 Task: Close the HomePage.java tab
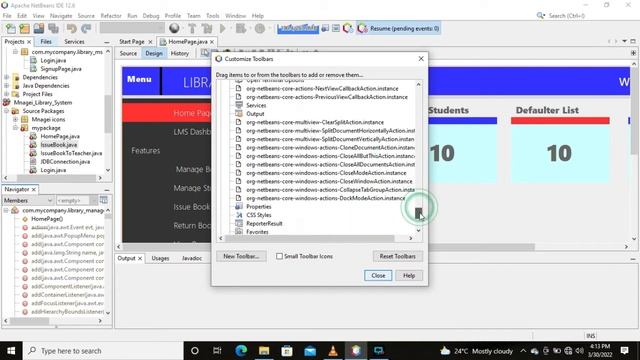coord(212,42)
